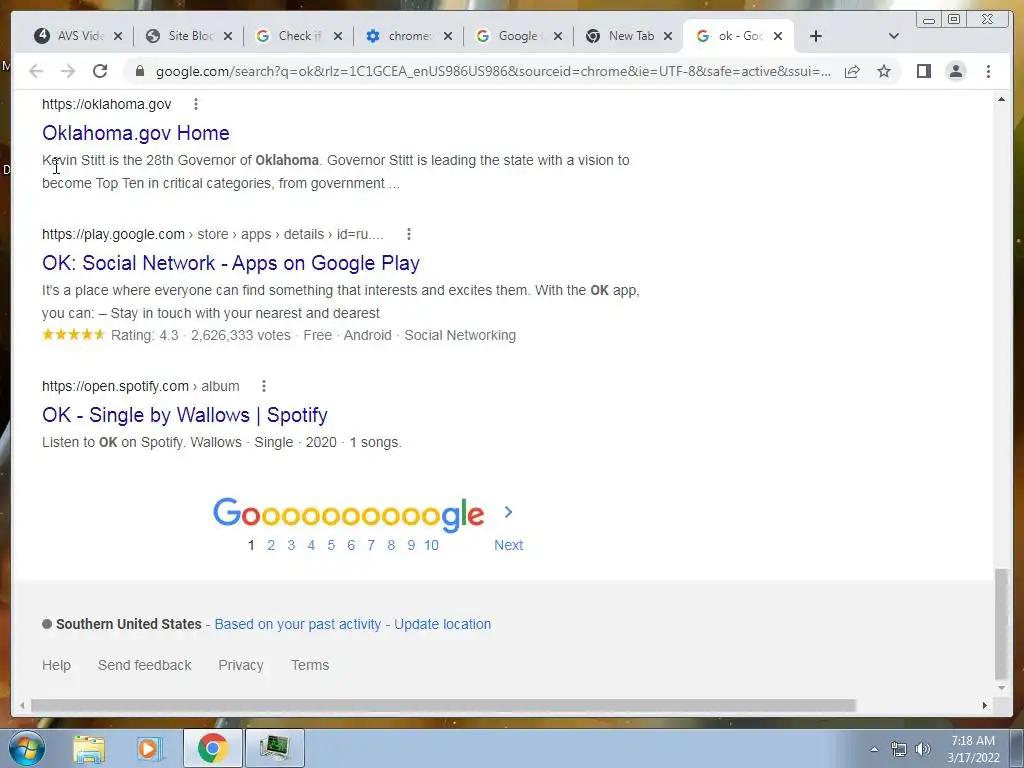Open the Windows Start menu
Image resolution: width=1024 pixels, height=768 pixels.
pos(27,748)
